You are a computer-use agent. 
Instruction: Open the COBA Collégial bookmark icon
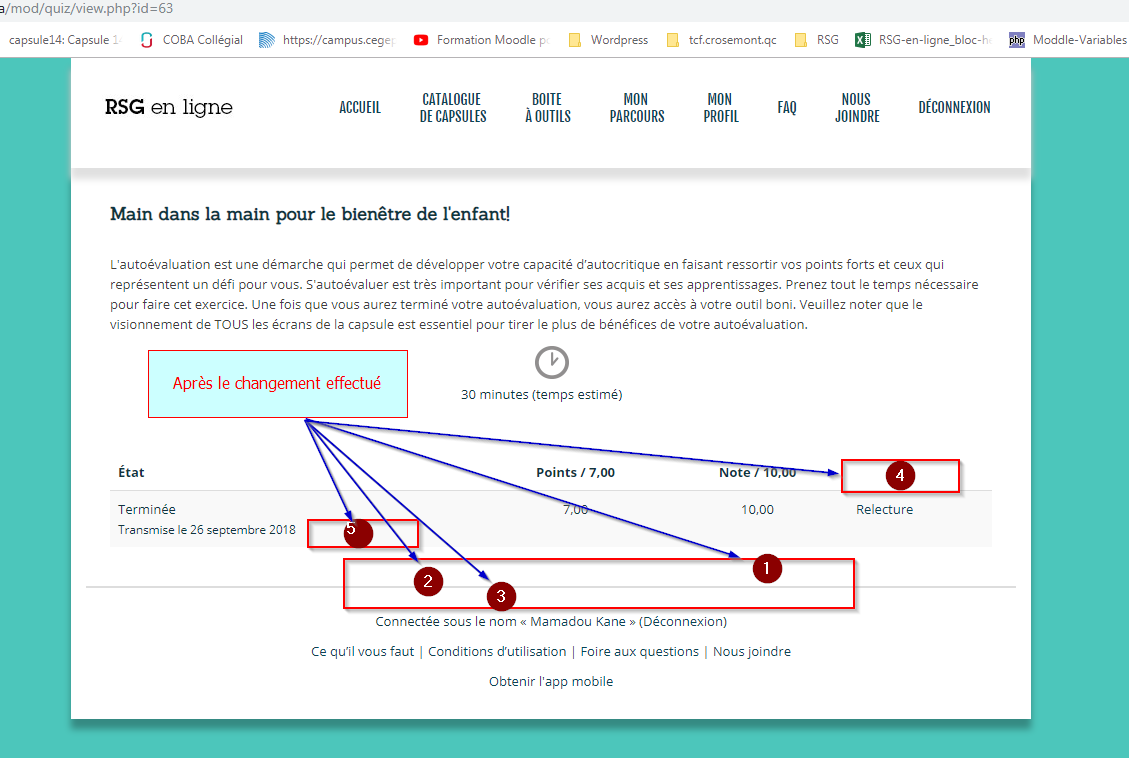pyautogui.click(x=147, y=40)
